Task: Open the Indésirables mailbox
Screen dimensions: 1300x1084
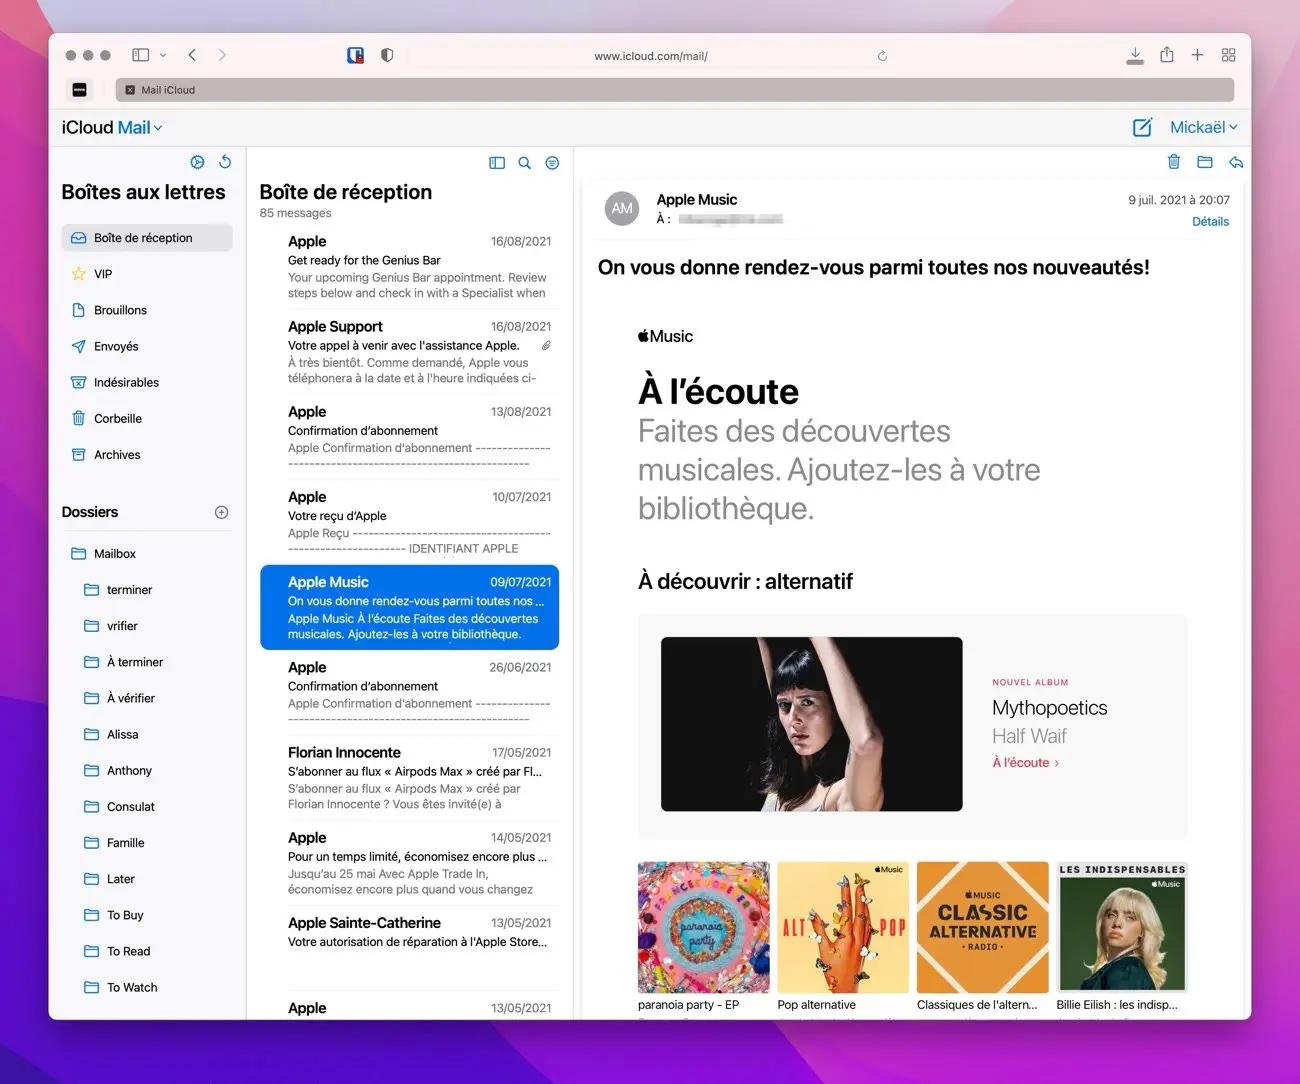Action: point(127,382)
